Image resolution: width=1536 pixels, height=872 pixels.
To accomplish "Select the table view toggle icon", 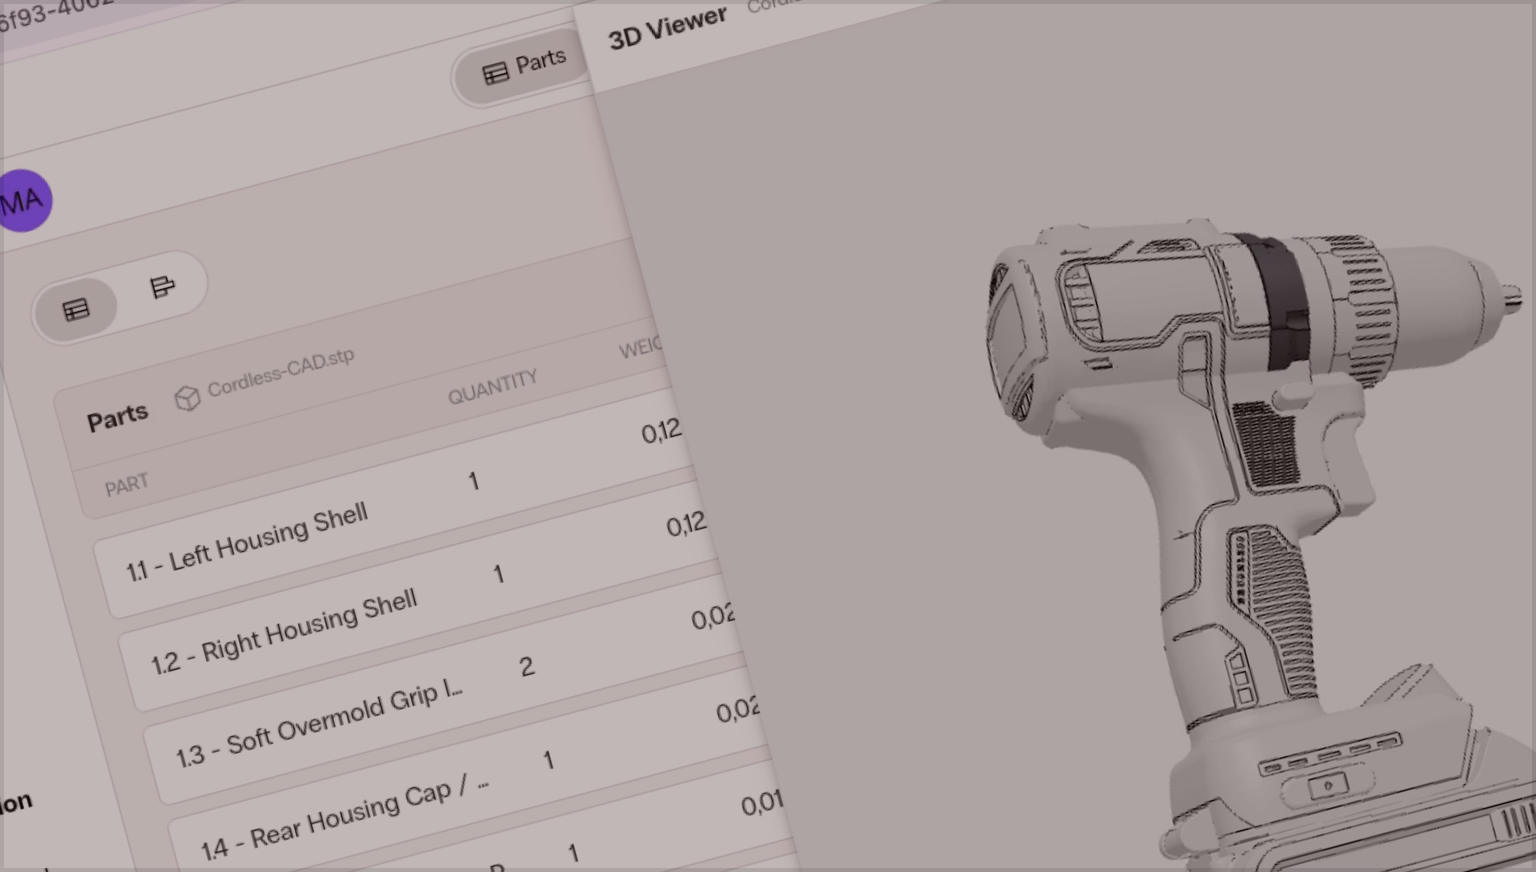I will point(76,310).
